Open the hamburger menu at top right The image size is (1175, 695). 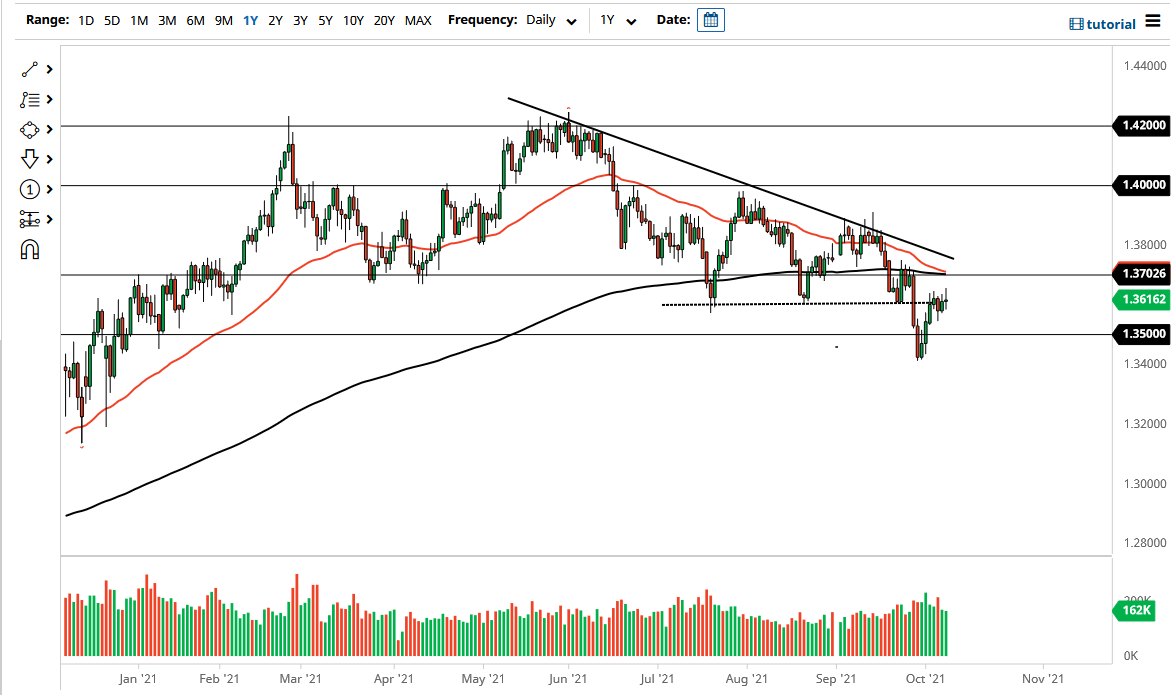(1153, 22)
